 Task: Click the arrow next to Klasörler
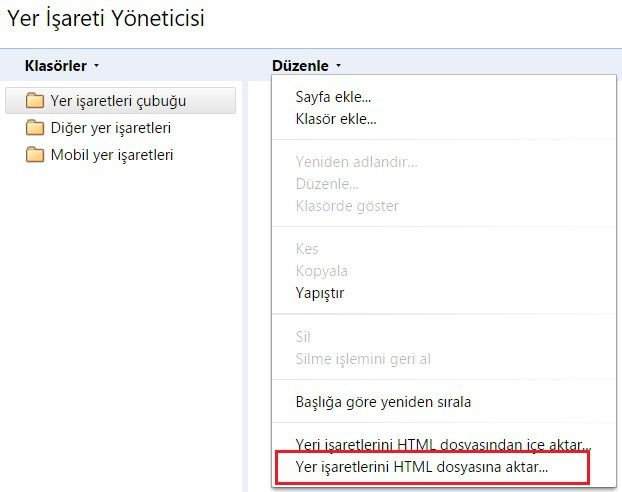96,66
